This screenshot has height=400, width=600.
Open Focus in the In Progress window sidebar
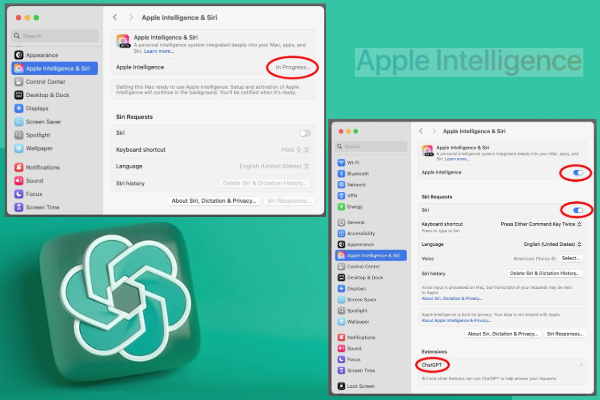28,194
